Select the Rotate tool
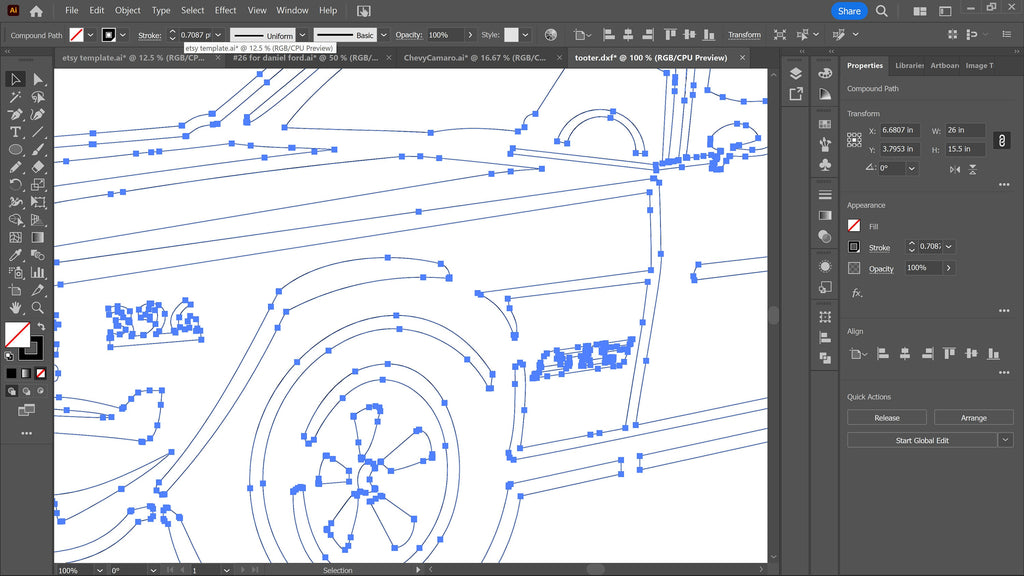The height and width of the screenshot is (576, 1024). pos(15,185)
